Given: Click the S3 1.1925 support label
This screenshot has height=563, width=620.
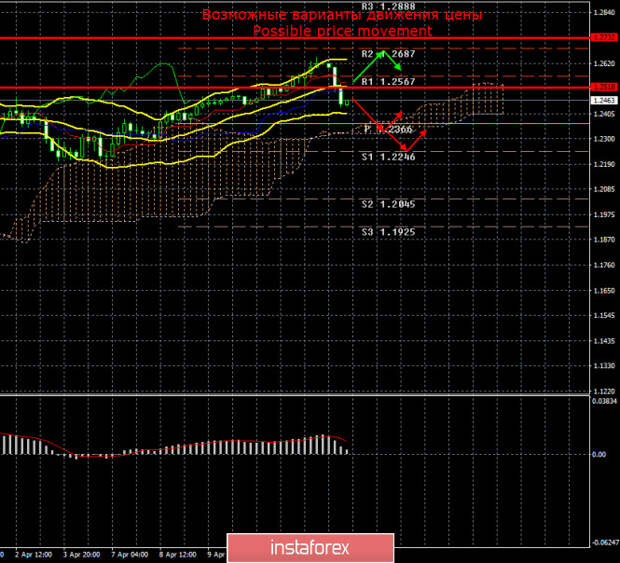Looking at the screenshot, I should [387, 232].
